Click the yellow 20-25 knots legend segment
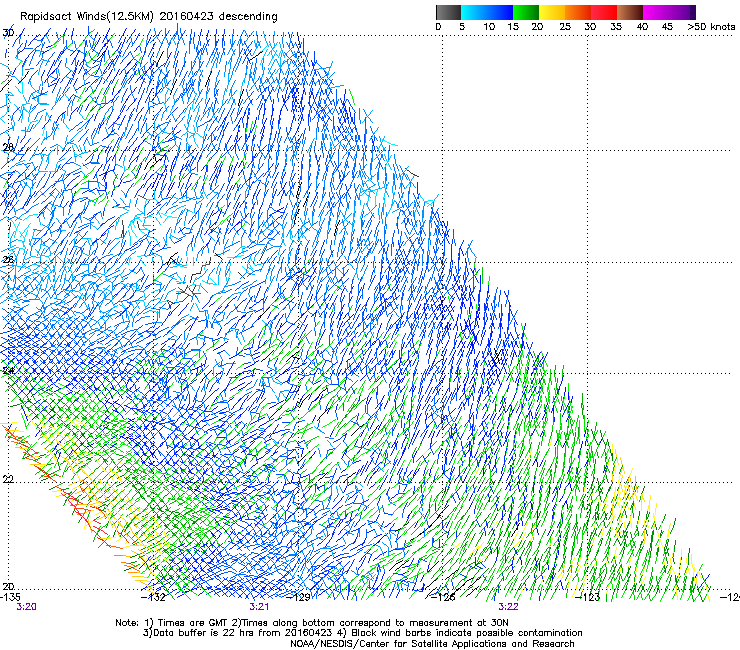 (x=552, y=12)
